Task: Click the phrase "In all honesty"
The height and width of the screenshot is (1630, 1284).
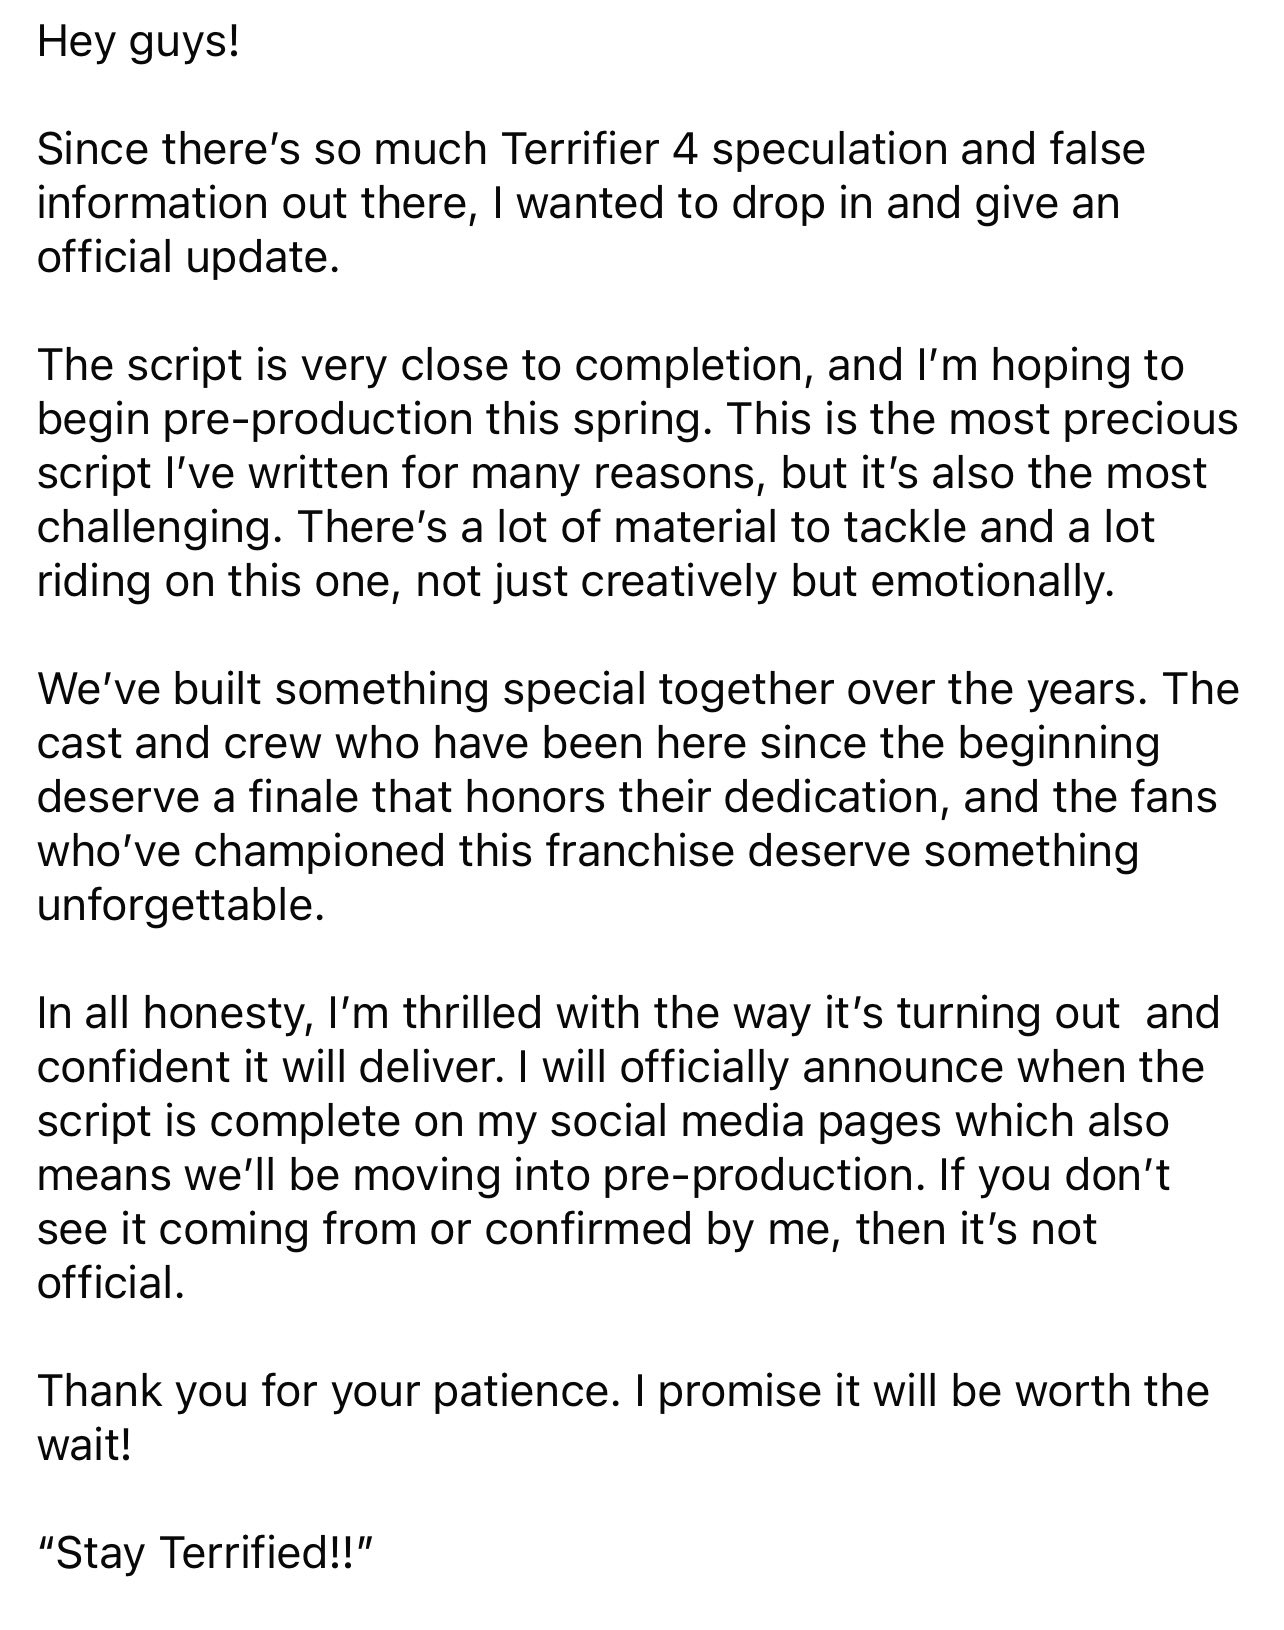Action: [170, 1013]
